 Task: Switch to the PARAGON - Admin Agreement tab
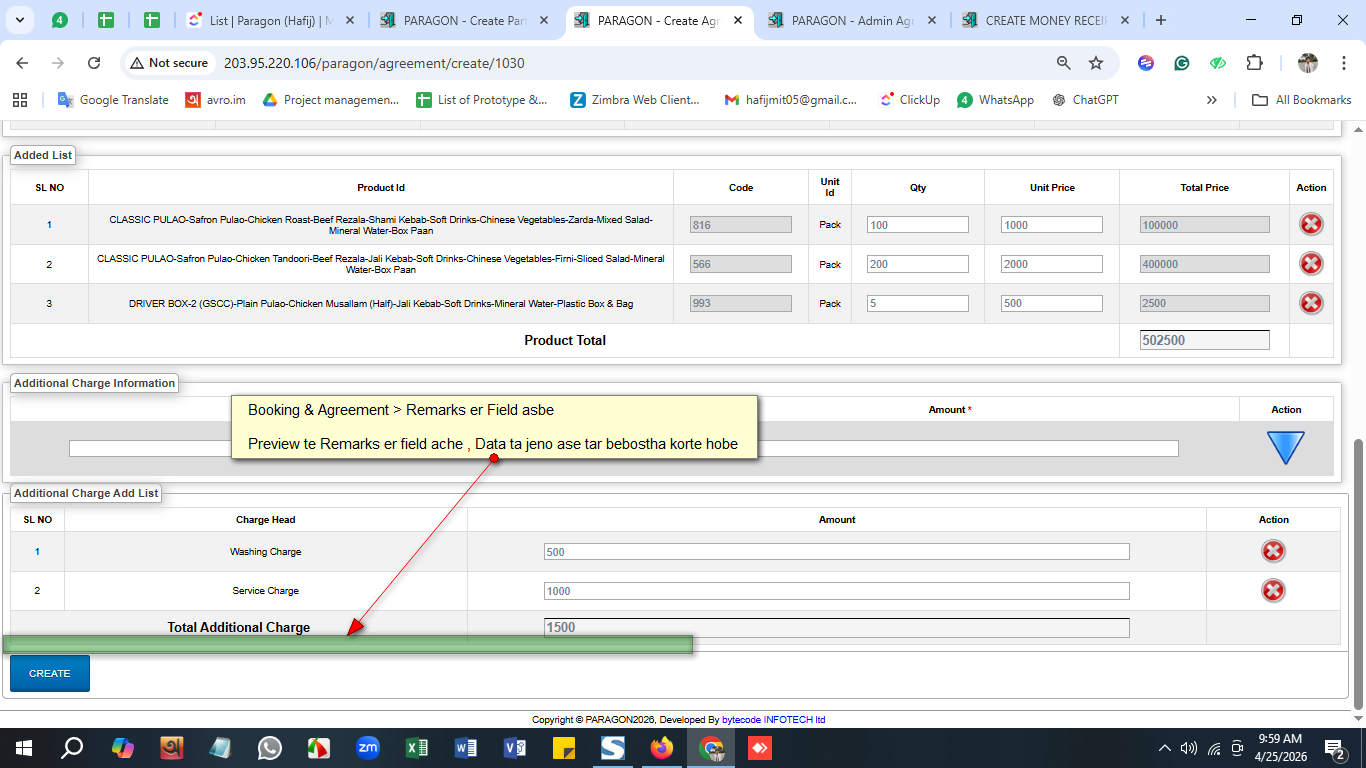(852, 20)
